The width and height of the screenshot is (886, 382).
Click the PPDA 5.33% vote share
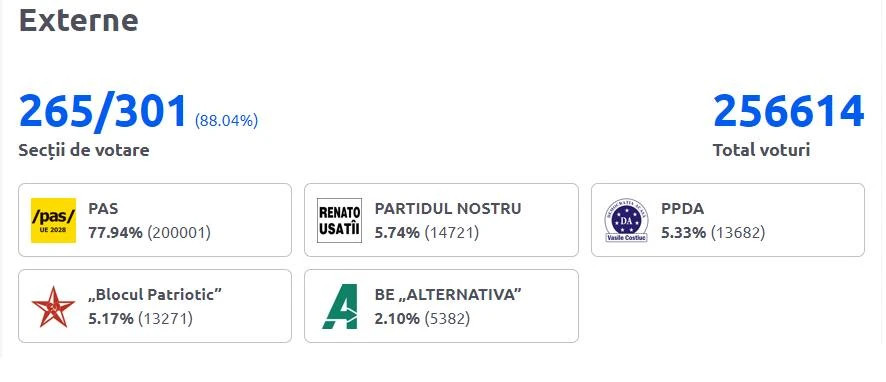(x=683, y=232)
